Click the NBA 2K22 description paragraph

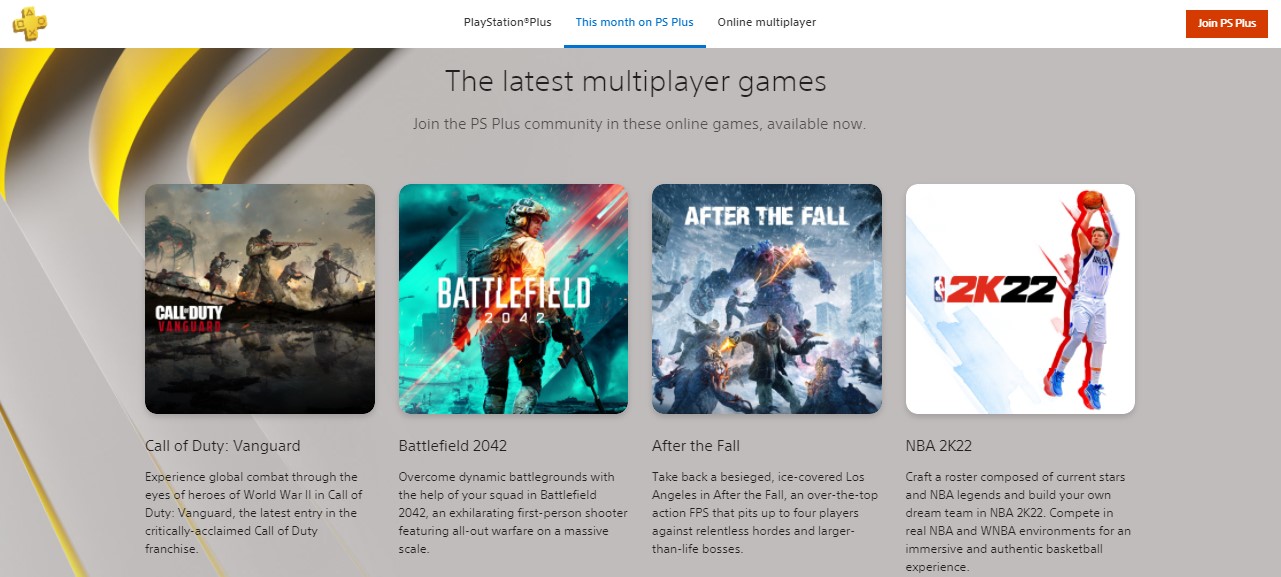(x=1018, y=522)
